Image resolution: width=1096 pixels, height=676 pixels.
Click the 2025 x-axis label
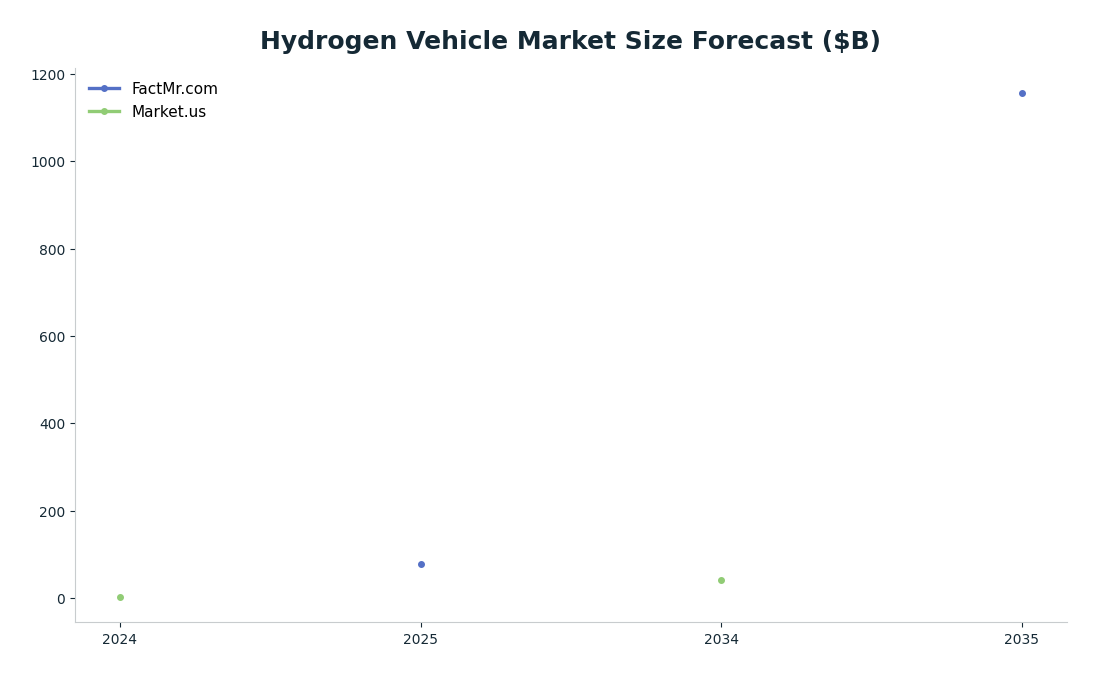(421, 640)
